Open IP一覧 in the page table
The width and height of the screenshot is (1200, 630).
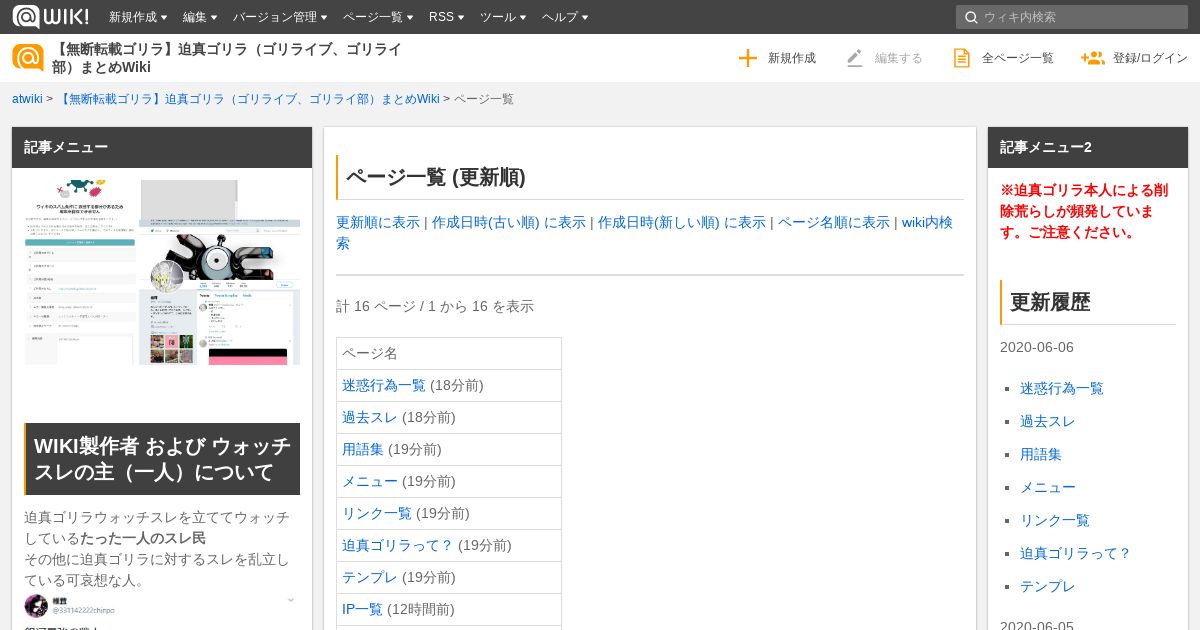[x=362, y=609]
